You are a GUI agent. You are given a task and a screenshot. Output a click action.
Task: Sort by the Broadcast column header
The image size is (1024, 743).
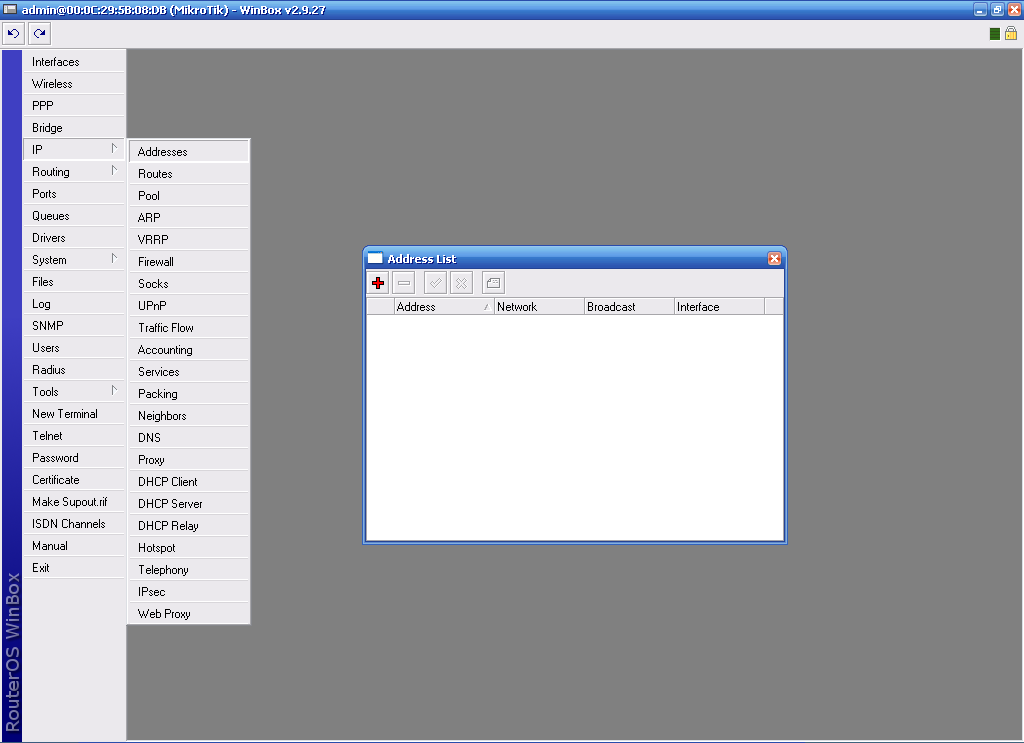coord(629,307)
